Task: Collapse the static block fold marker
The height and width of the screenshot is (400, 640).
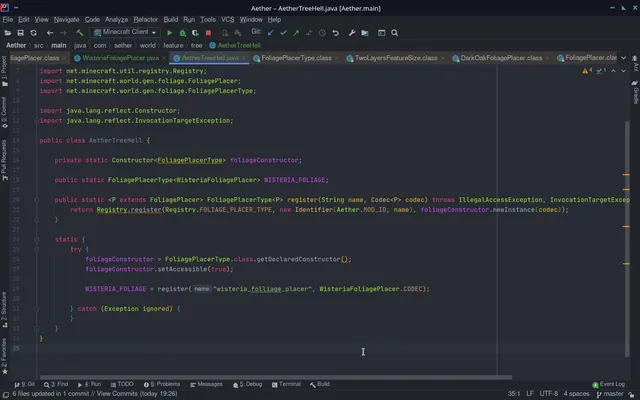Action: tap(36, 240)
